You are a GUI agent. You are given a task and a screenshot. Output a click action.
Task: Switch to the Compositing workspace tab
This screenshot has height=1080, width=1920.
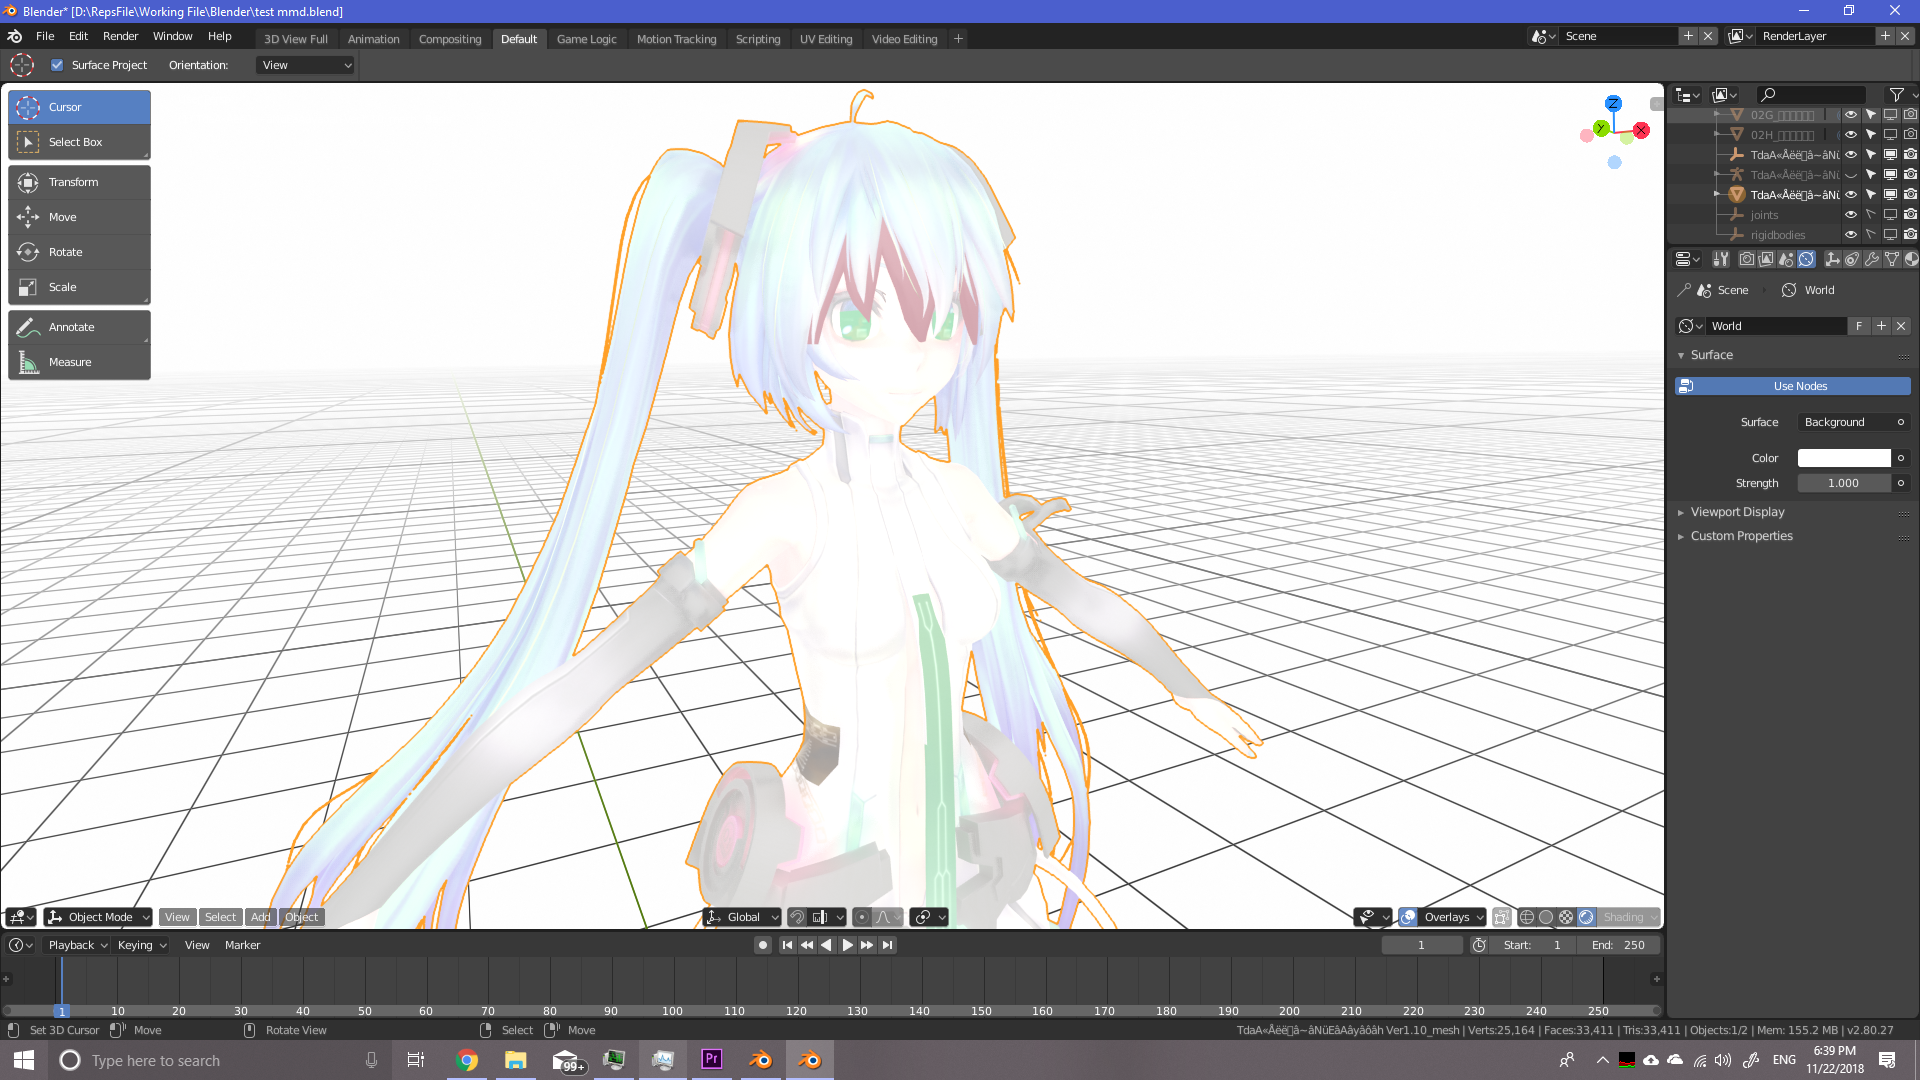[x=449, y=39]
